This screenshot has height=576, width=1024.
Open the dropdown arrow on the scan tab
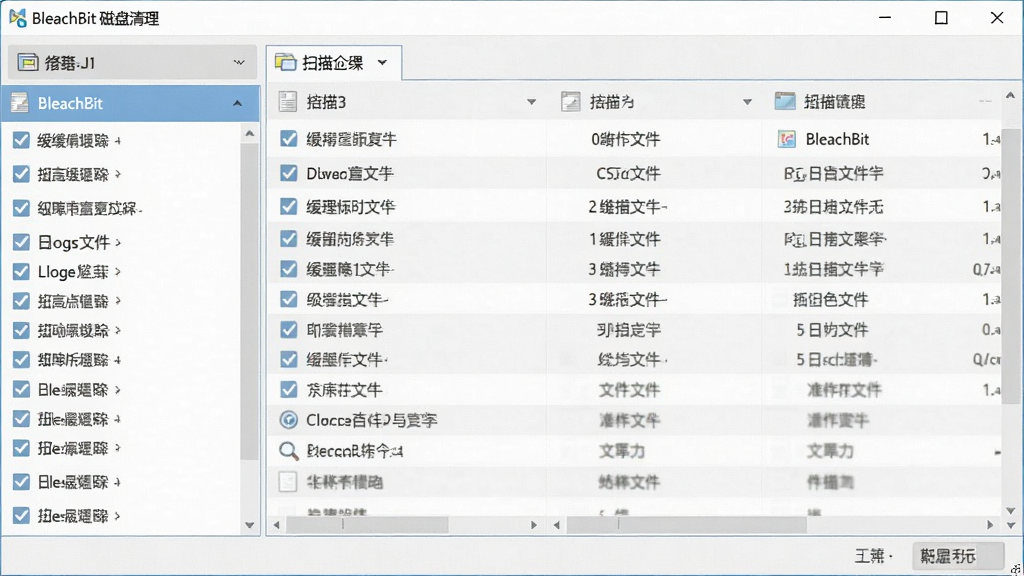(382, 63)
